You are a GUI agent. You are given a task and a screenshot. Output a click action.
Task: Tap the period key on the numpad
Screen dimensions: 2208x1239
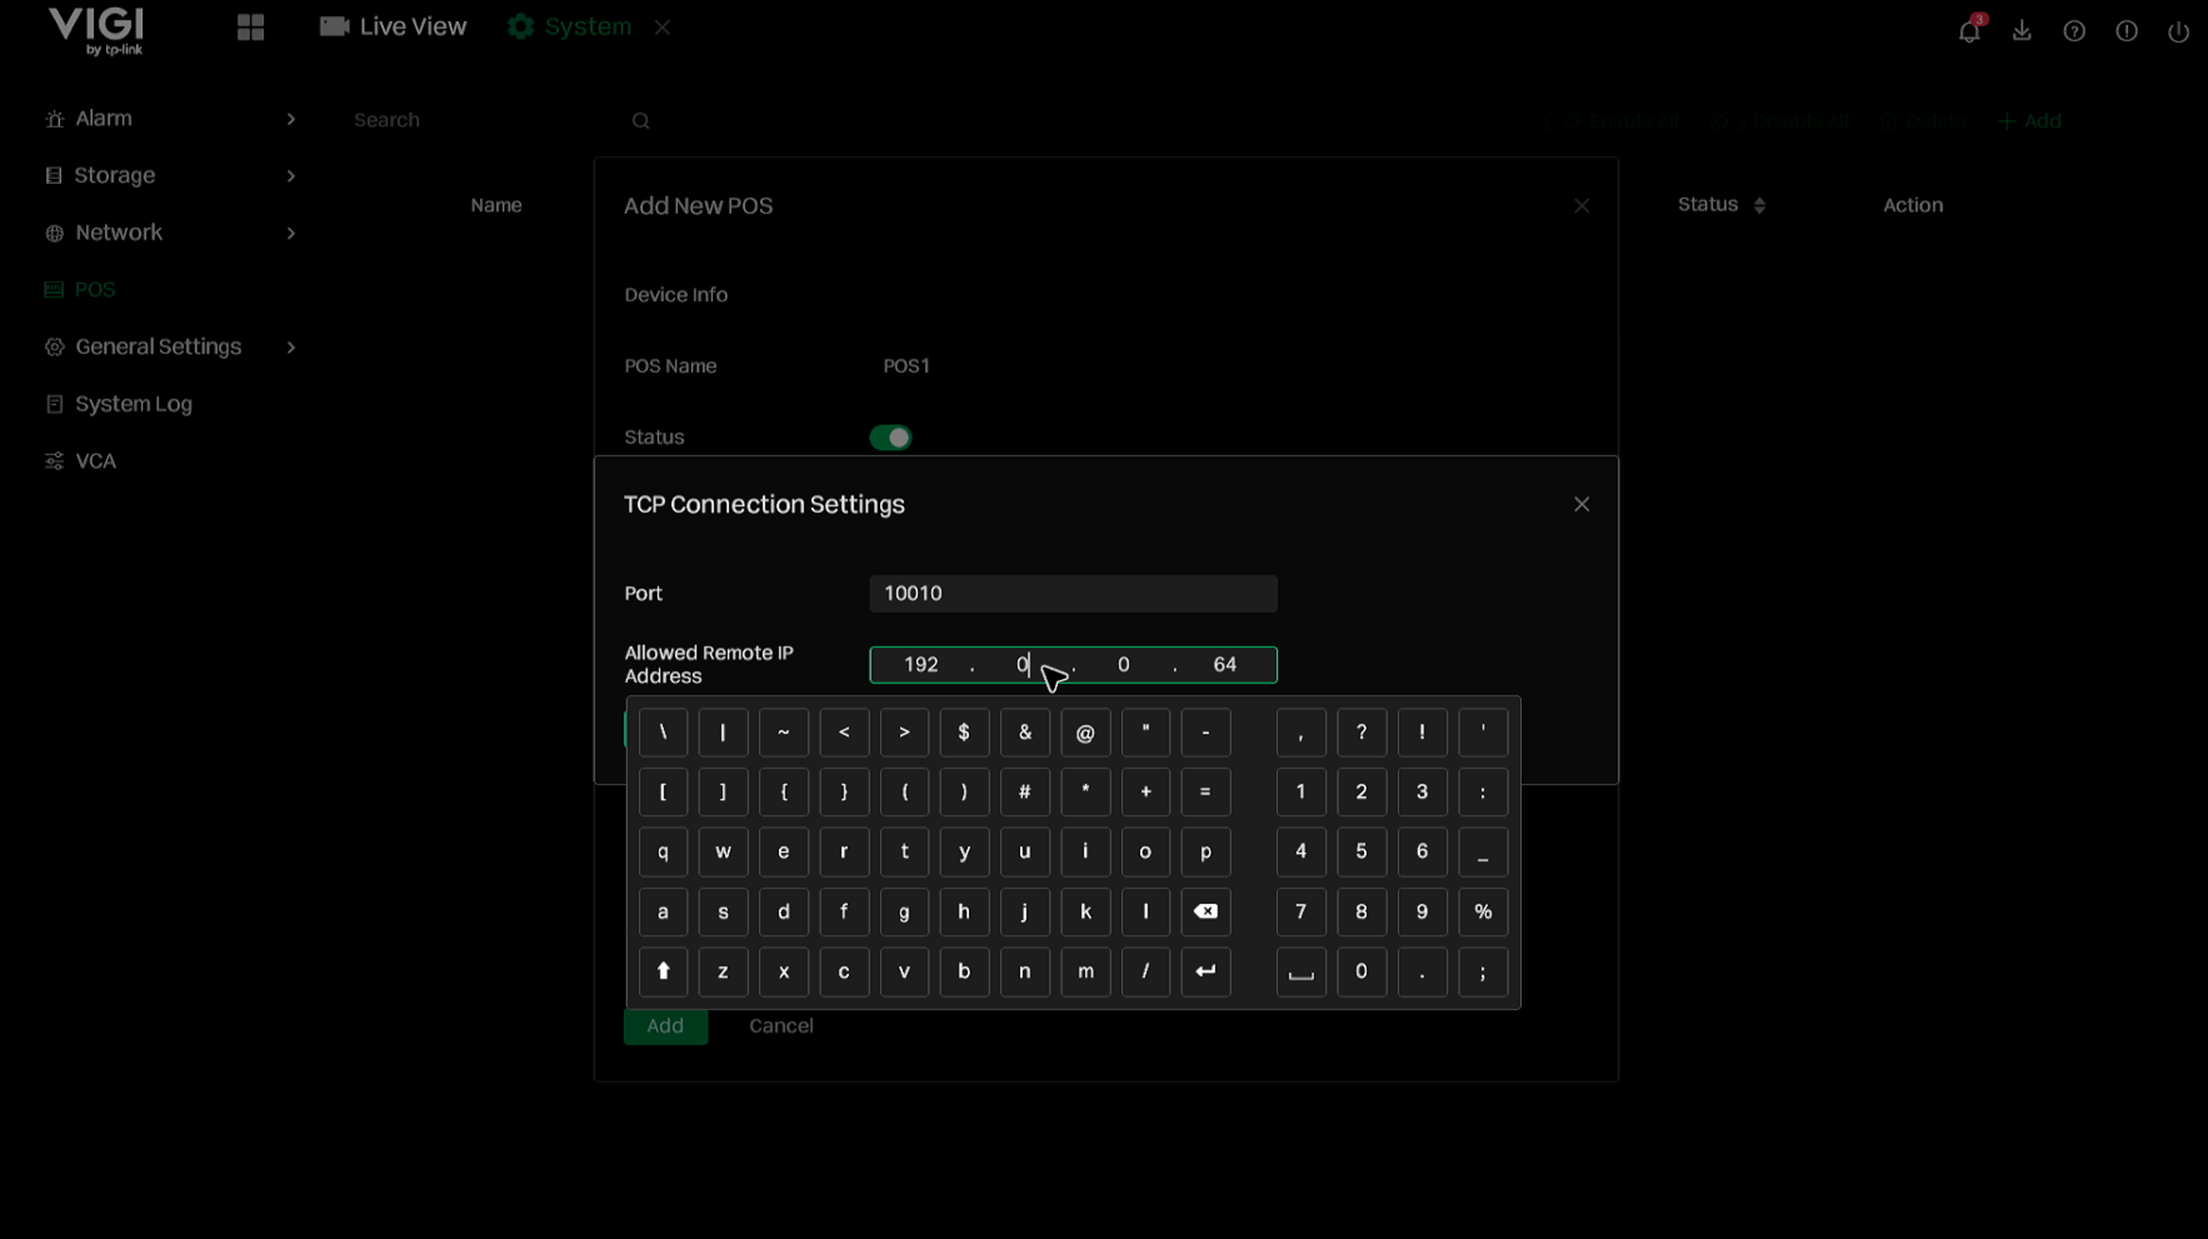coord(1422,971)
